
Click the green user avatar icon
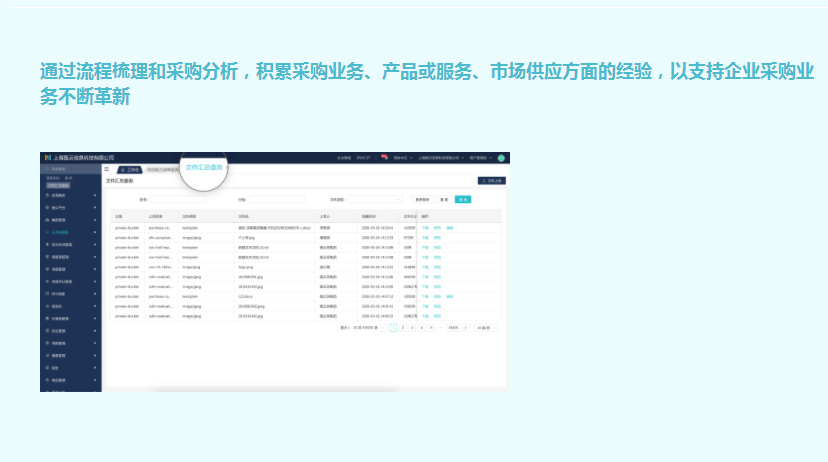501,158
